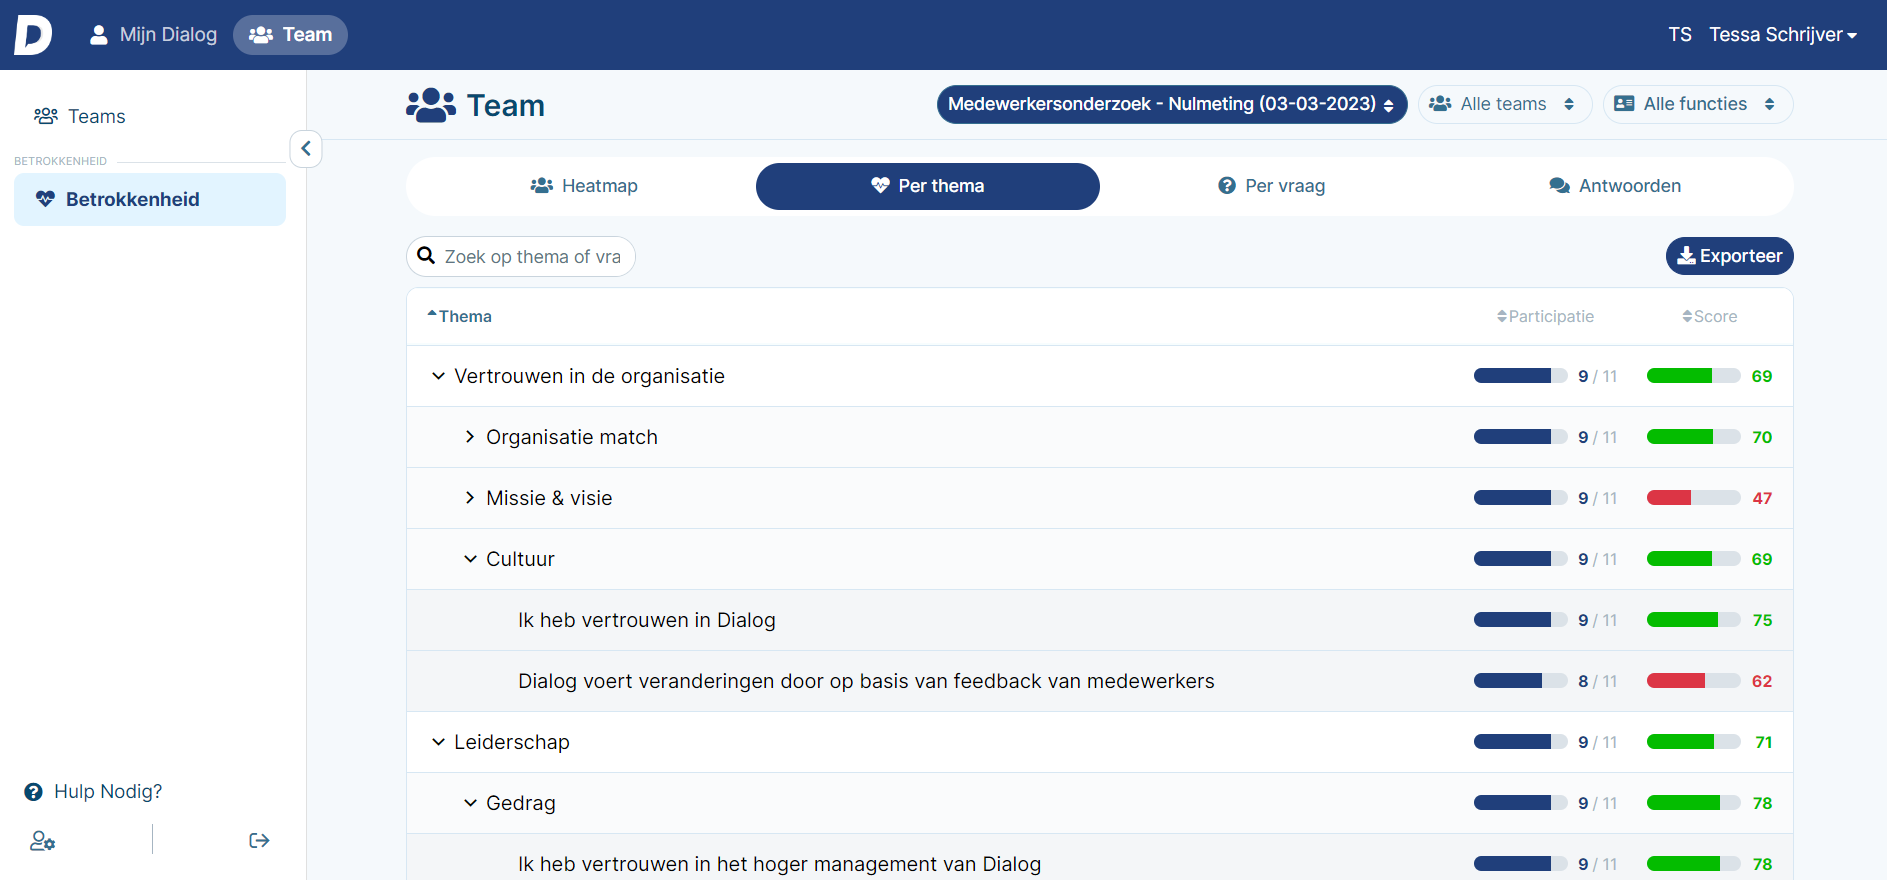Select the Team navigation pill
Viewport: 1887px width, 880px height.
tap(290, 35)
